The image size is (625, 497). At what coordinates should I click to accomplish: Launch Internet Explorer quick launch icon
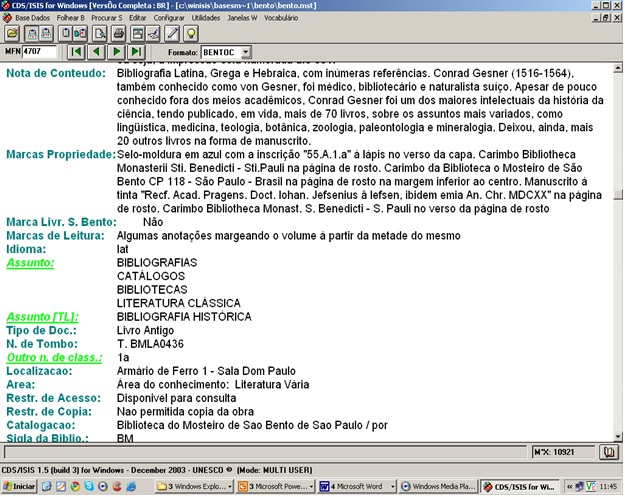pos(131,487)
